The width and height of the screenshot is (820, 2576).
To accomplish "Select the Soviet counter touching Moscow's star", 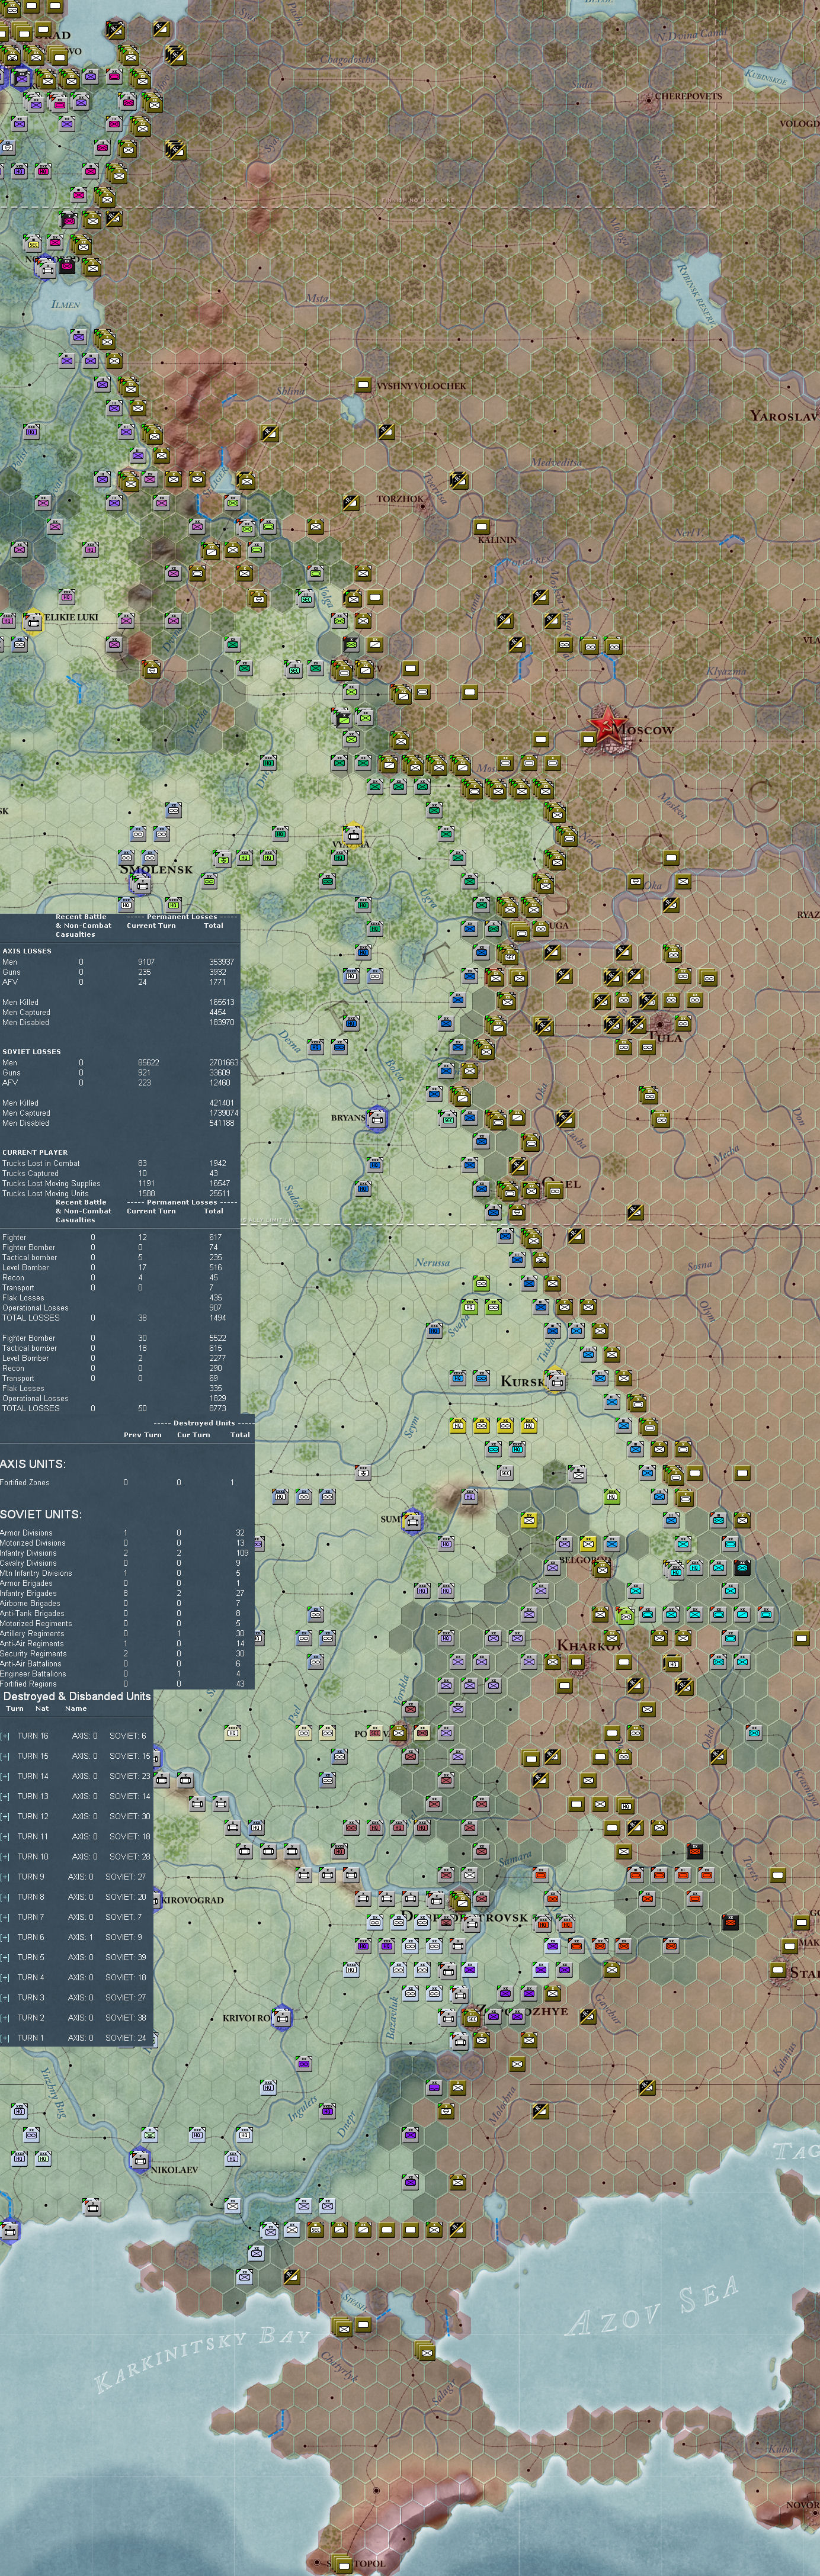I will tap(589, 739).
